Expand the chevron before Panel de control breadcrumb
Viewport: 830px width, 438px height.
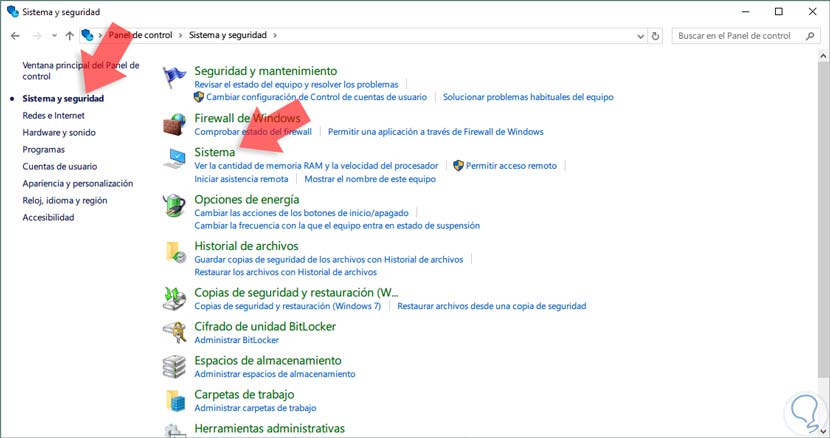(100, 35)
